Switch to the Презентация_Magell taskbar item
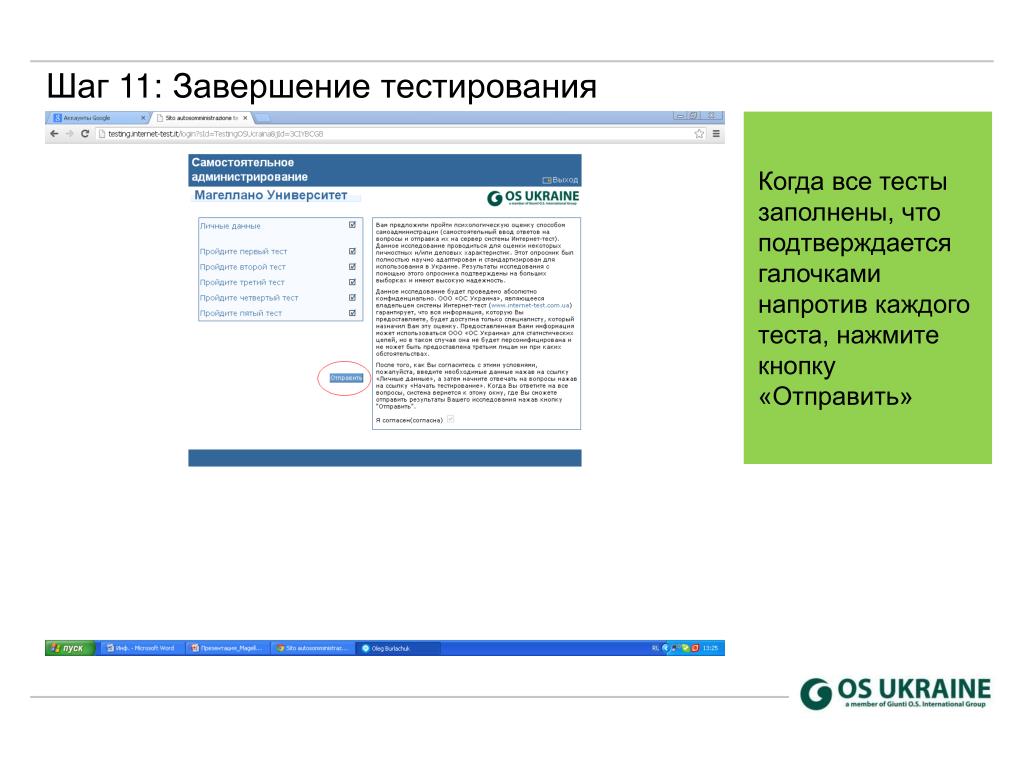1024x768 pixels. [226, 648]
